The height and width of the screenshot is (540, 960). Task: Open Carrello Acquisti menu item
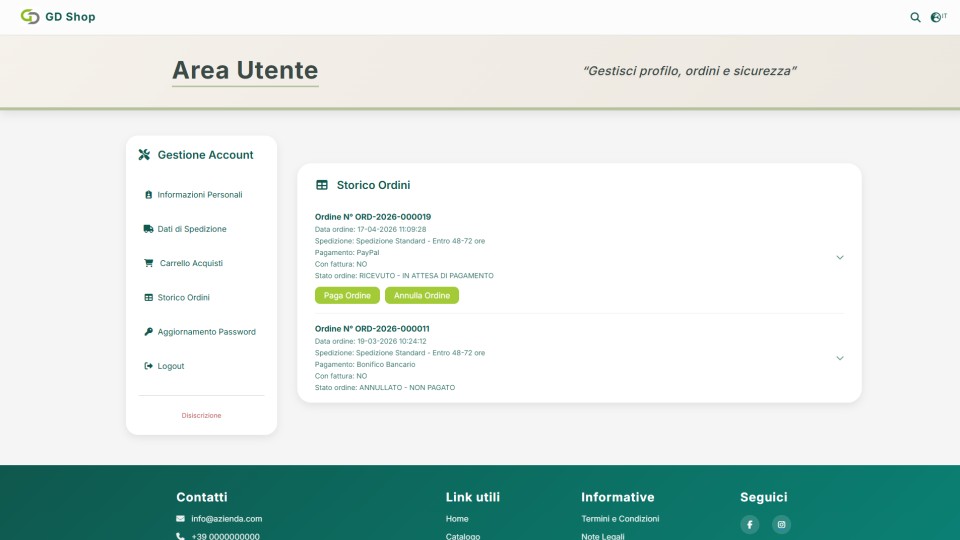pyautogui.click(x=191, y=263)
